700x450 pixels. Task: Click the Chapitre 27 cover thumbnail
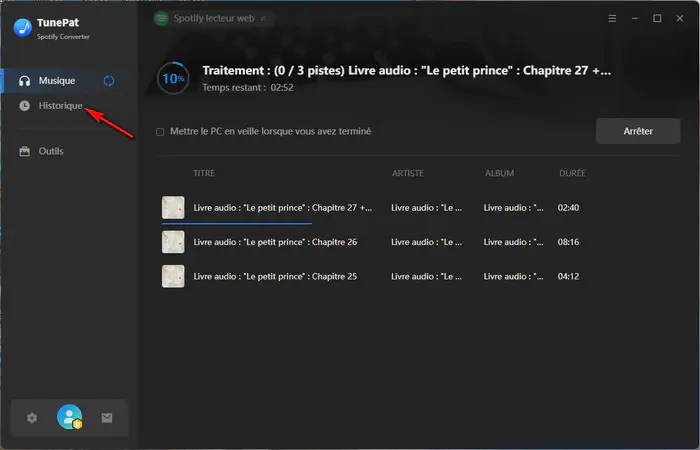(173, 207)
